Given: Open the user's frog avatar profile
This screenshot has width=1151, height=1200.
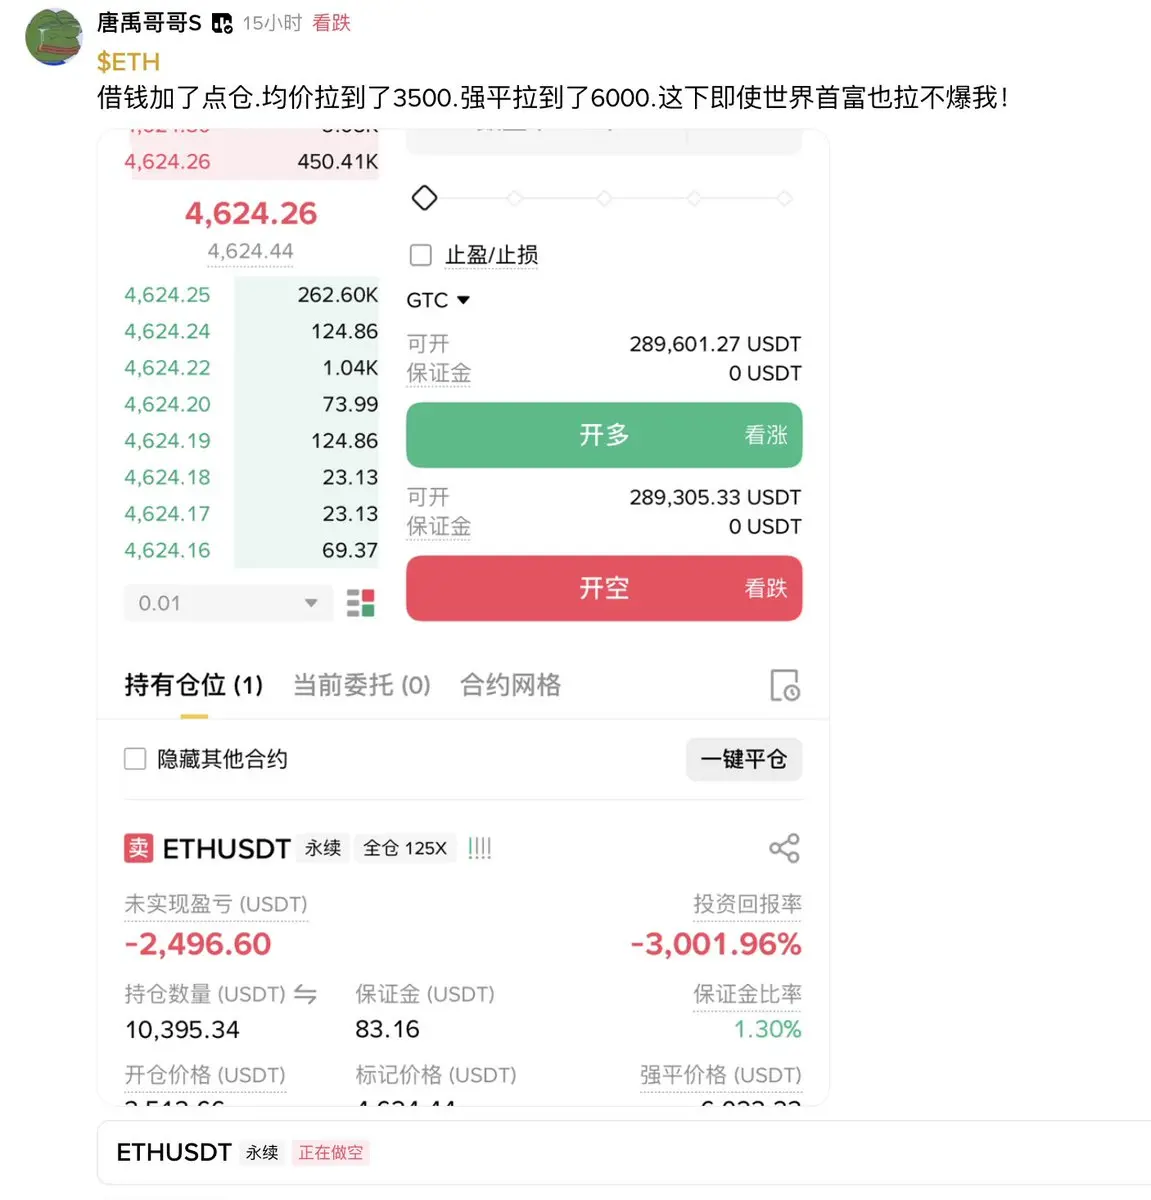Looking at the screenshot, I should (x=54, y=37).
